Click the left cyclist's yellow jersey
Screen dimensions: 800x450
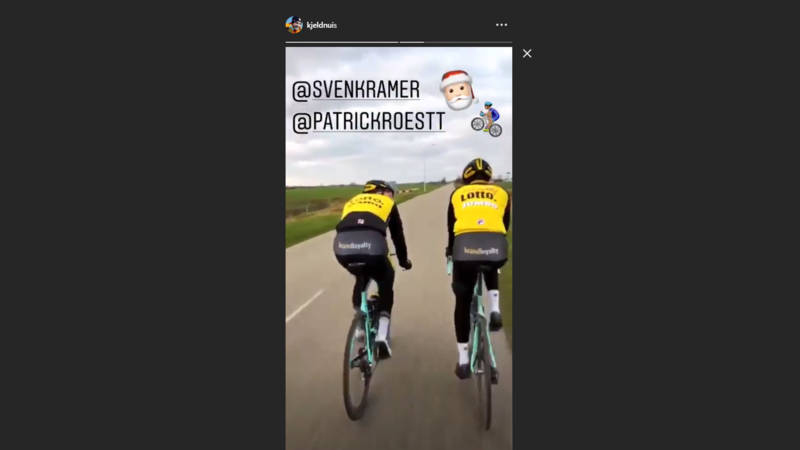(x=368, y=206)
